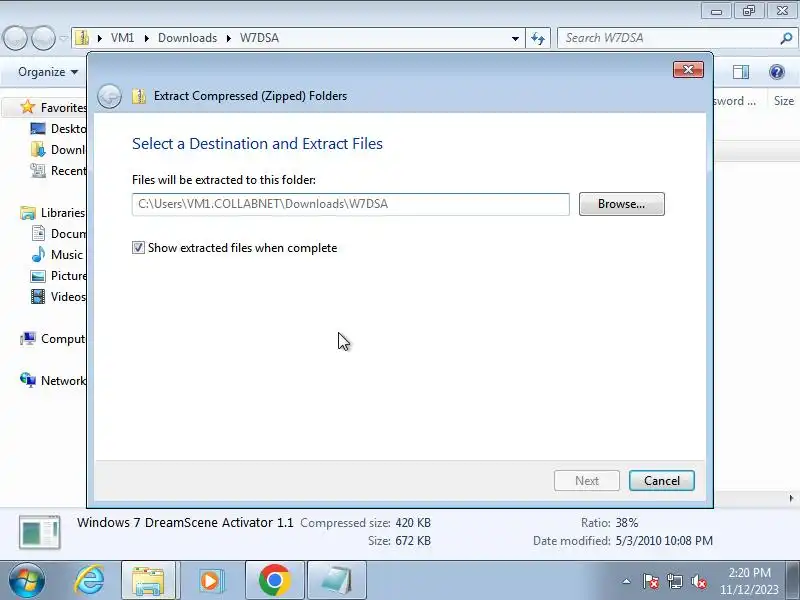The width and height of the screenshot is (800, 600).
Task: Click the Windows Explorer taskbar icon
Action: [148, 581]
